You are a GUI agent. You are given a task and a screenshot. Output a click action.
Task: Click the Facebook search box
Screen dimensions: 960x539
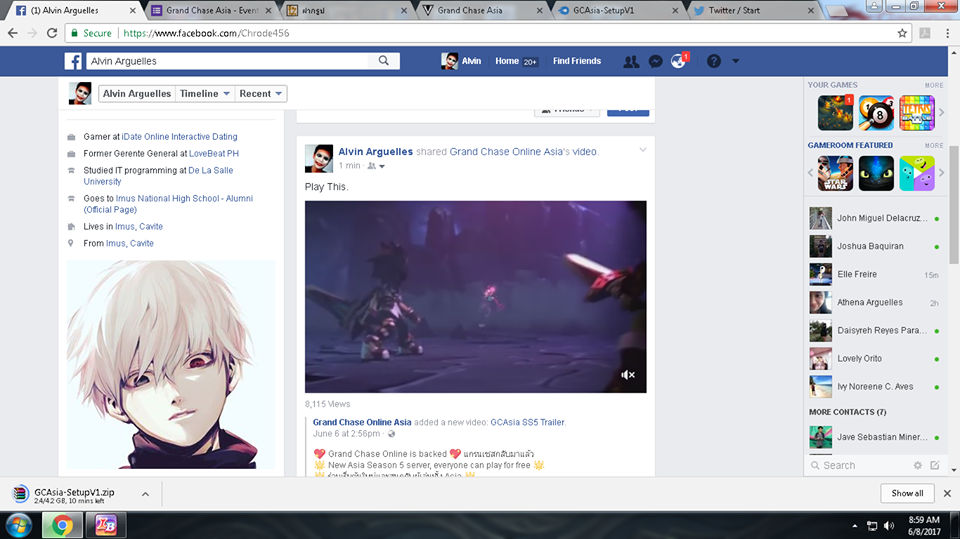(227, 61)
